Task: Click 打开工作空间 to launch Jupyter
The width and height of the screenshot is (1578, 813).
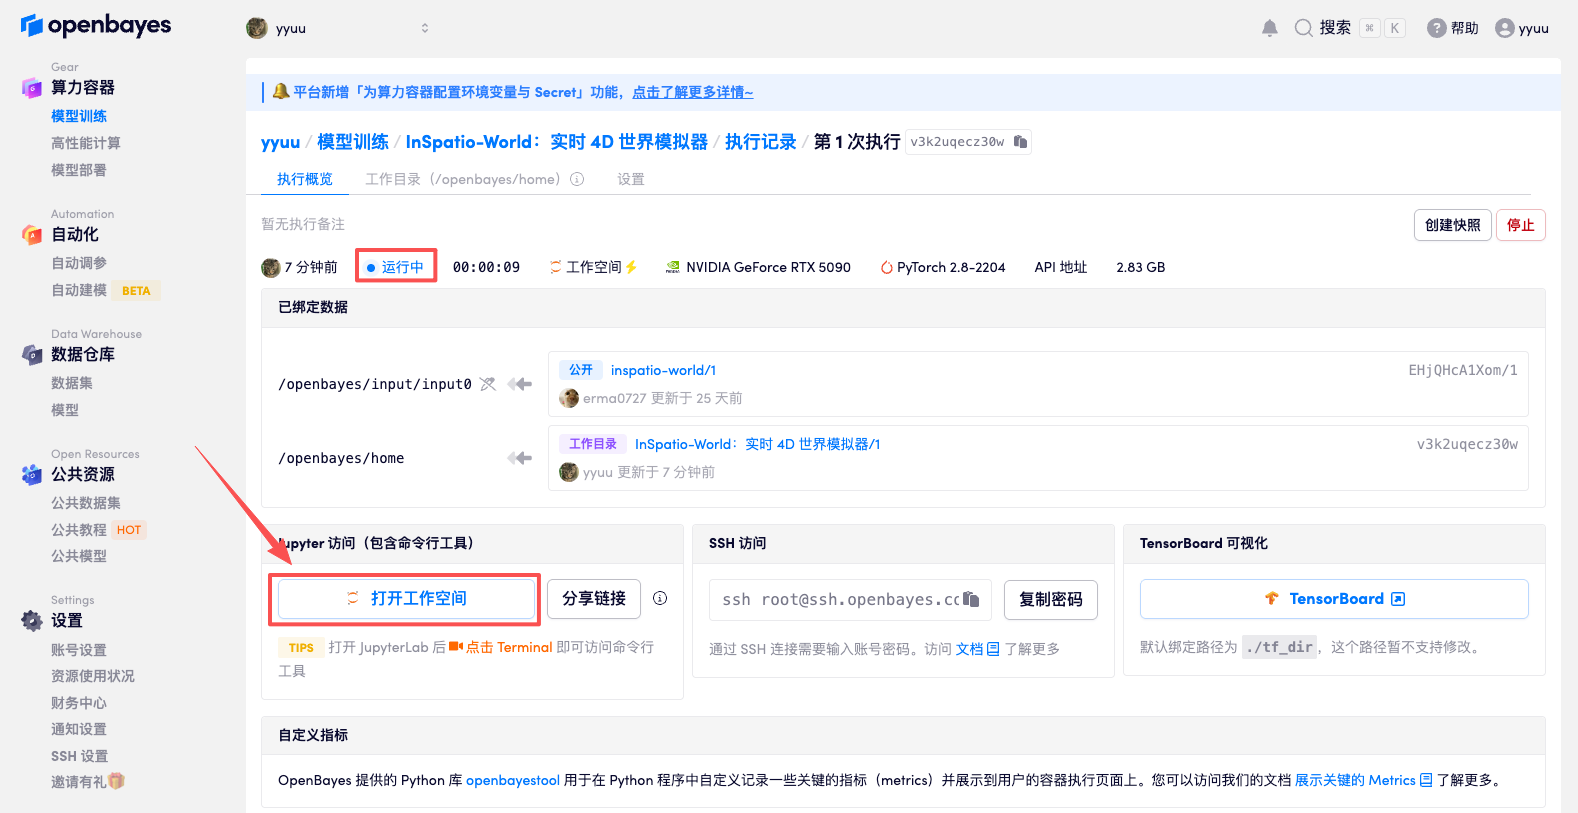Action: 406,598
